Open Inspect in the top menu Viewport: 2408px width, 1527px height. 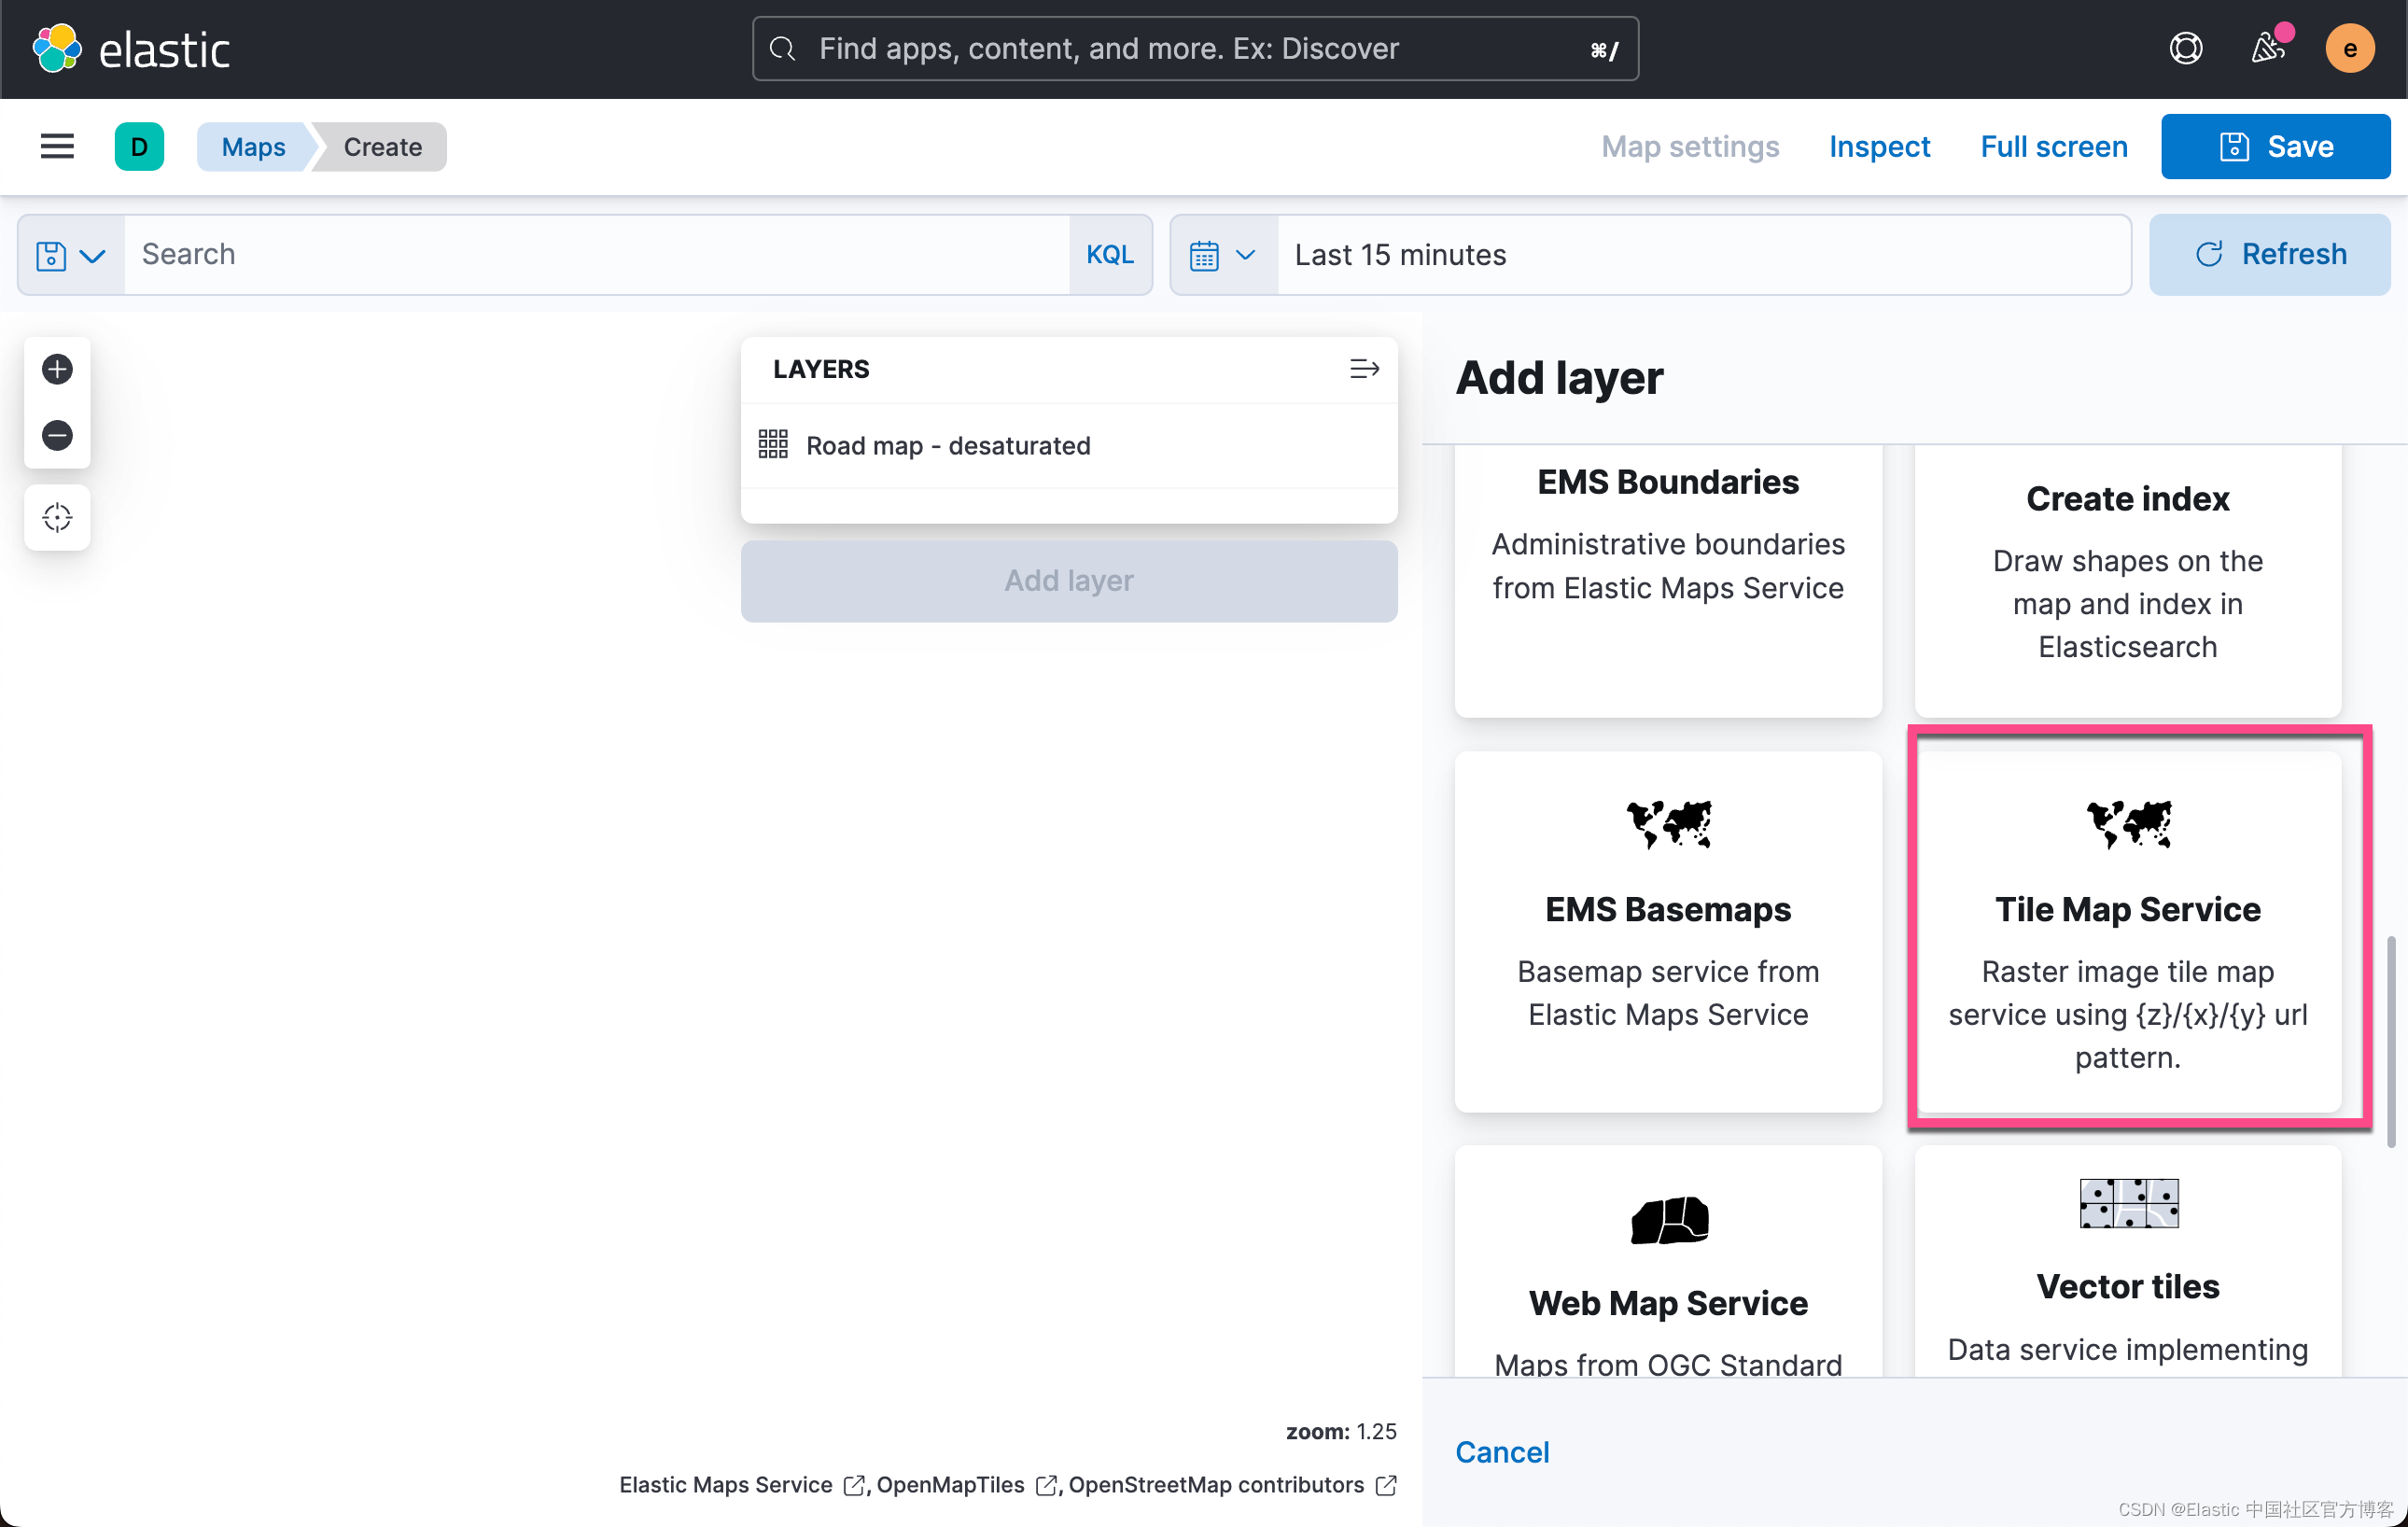tap(1878, 147)
